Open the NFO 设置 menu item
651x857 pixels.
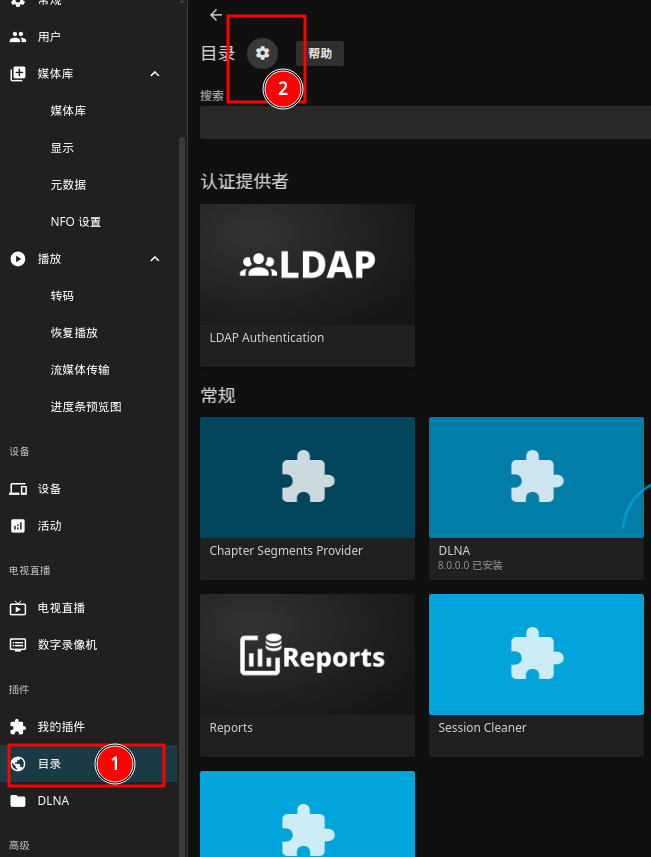pyautogui.click(x=75, y=222)
